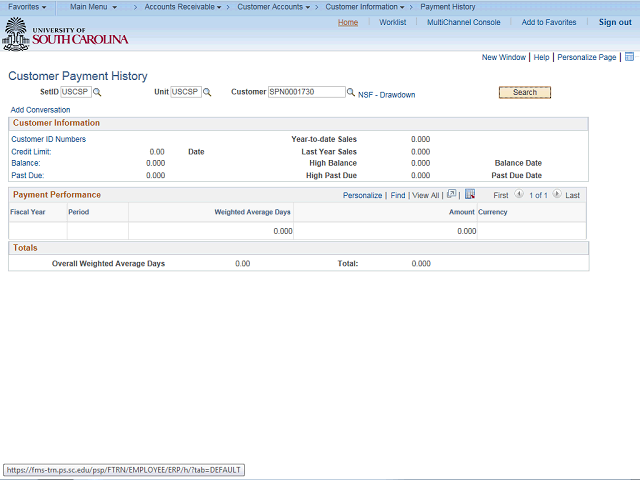
Task: Click Add Conversation link
Action: click(40, 110)
